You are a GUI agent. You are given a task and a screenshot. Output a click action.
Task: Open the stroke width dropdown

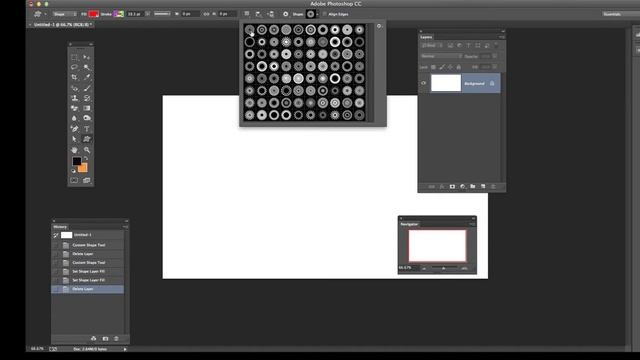point(147,14)
